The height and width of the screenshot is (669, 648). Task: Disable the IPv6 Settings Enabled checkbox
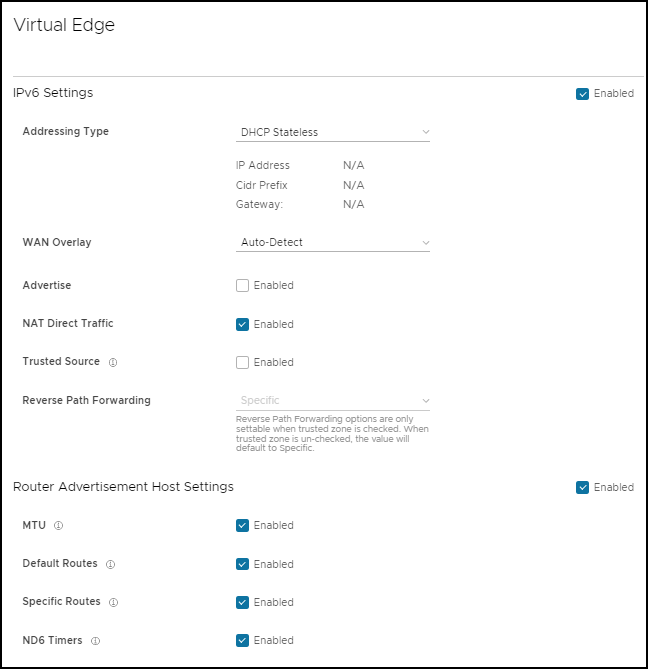582,94
